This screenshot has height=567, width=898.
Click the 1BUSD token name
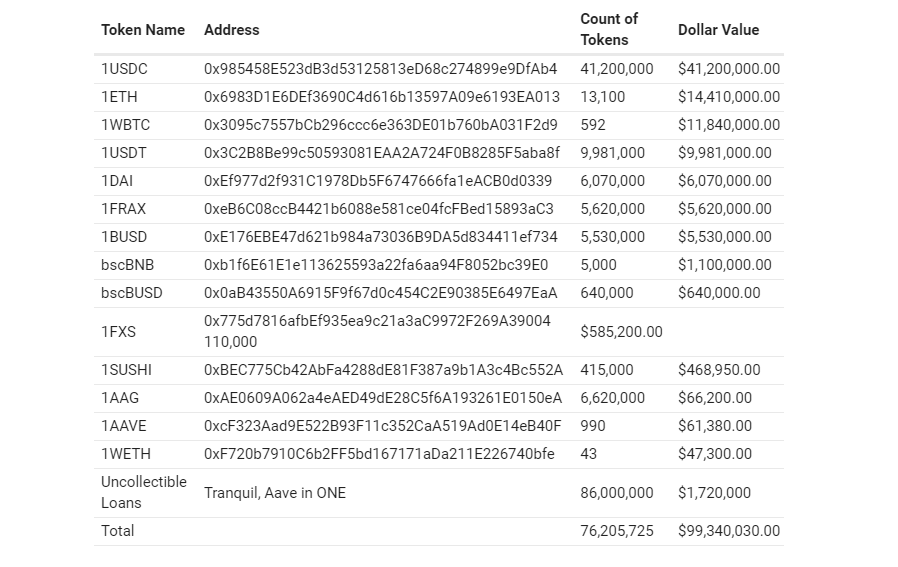tap(124, 237)
